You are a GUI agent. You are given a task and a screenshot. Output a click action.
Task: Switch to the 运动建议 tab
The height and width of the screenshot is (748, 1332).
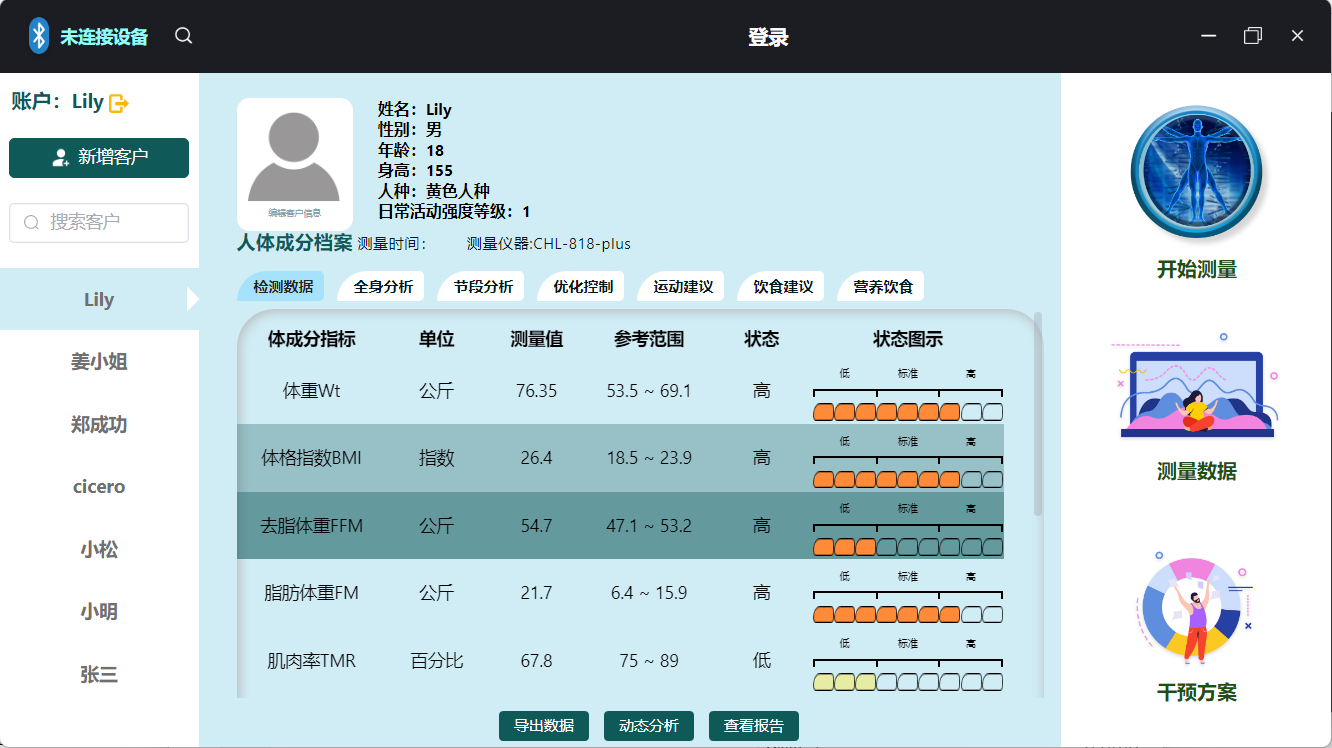(x=683, y=287)
